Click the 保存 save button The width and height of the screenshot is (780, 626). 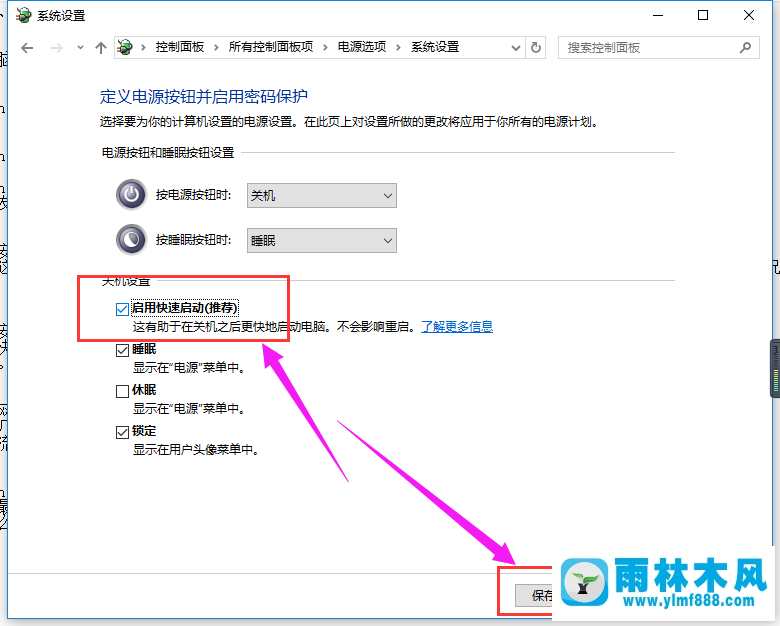click(534, 595)
